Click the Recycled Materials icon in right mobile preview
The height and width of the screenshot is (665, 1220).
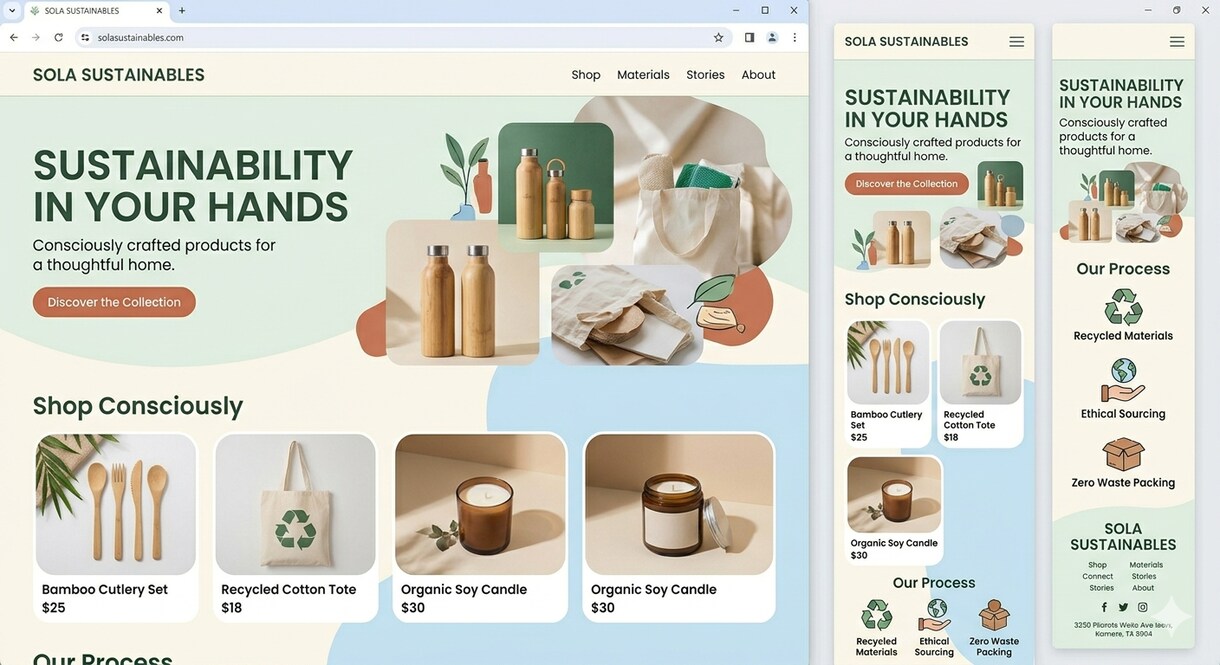[x=1123, y=307]
